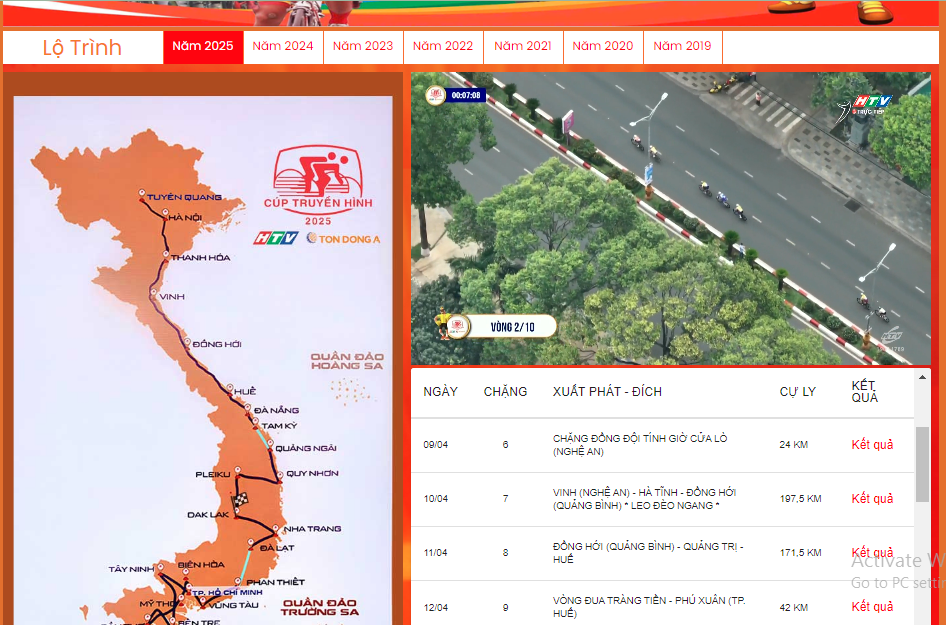Open the race video thumbnail
This screenshot has width=946, height=625.
pos(671,218)
